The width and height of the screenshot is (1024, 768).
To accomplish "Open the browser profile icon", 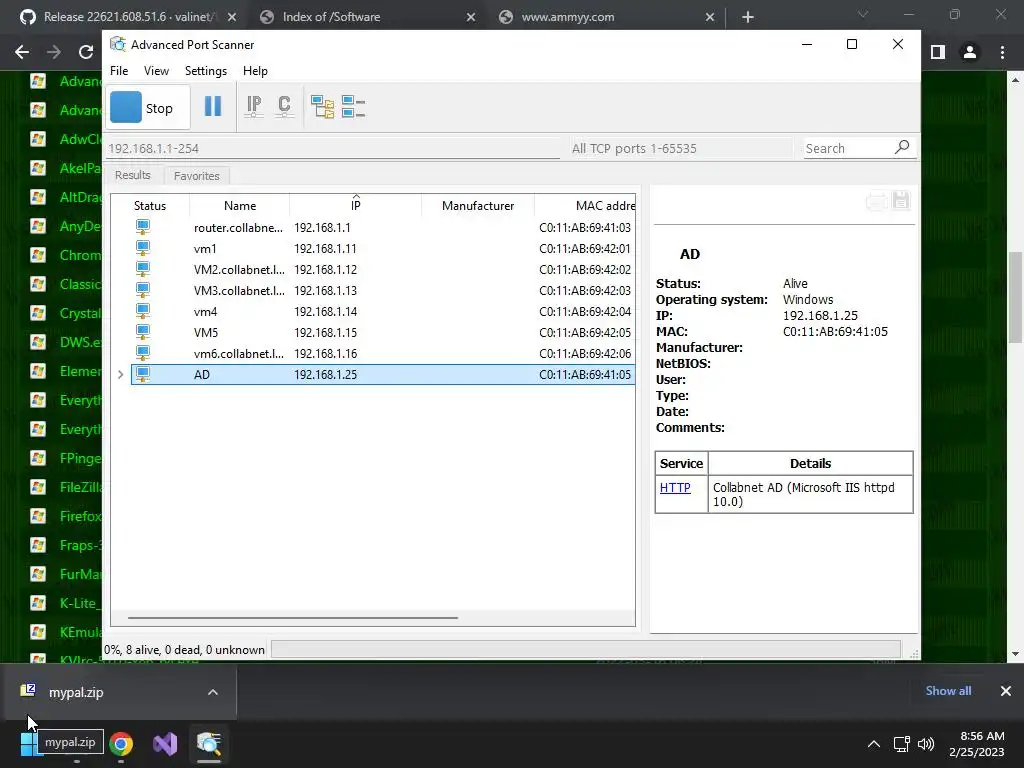I will [x=970, y=52].
